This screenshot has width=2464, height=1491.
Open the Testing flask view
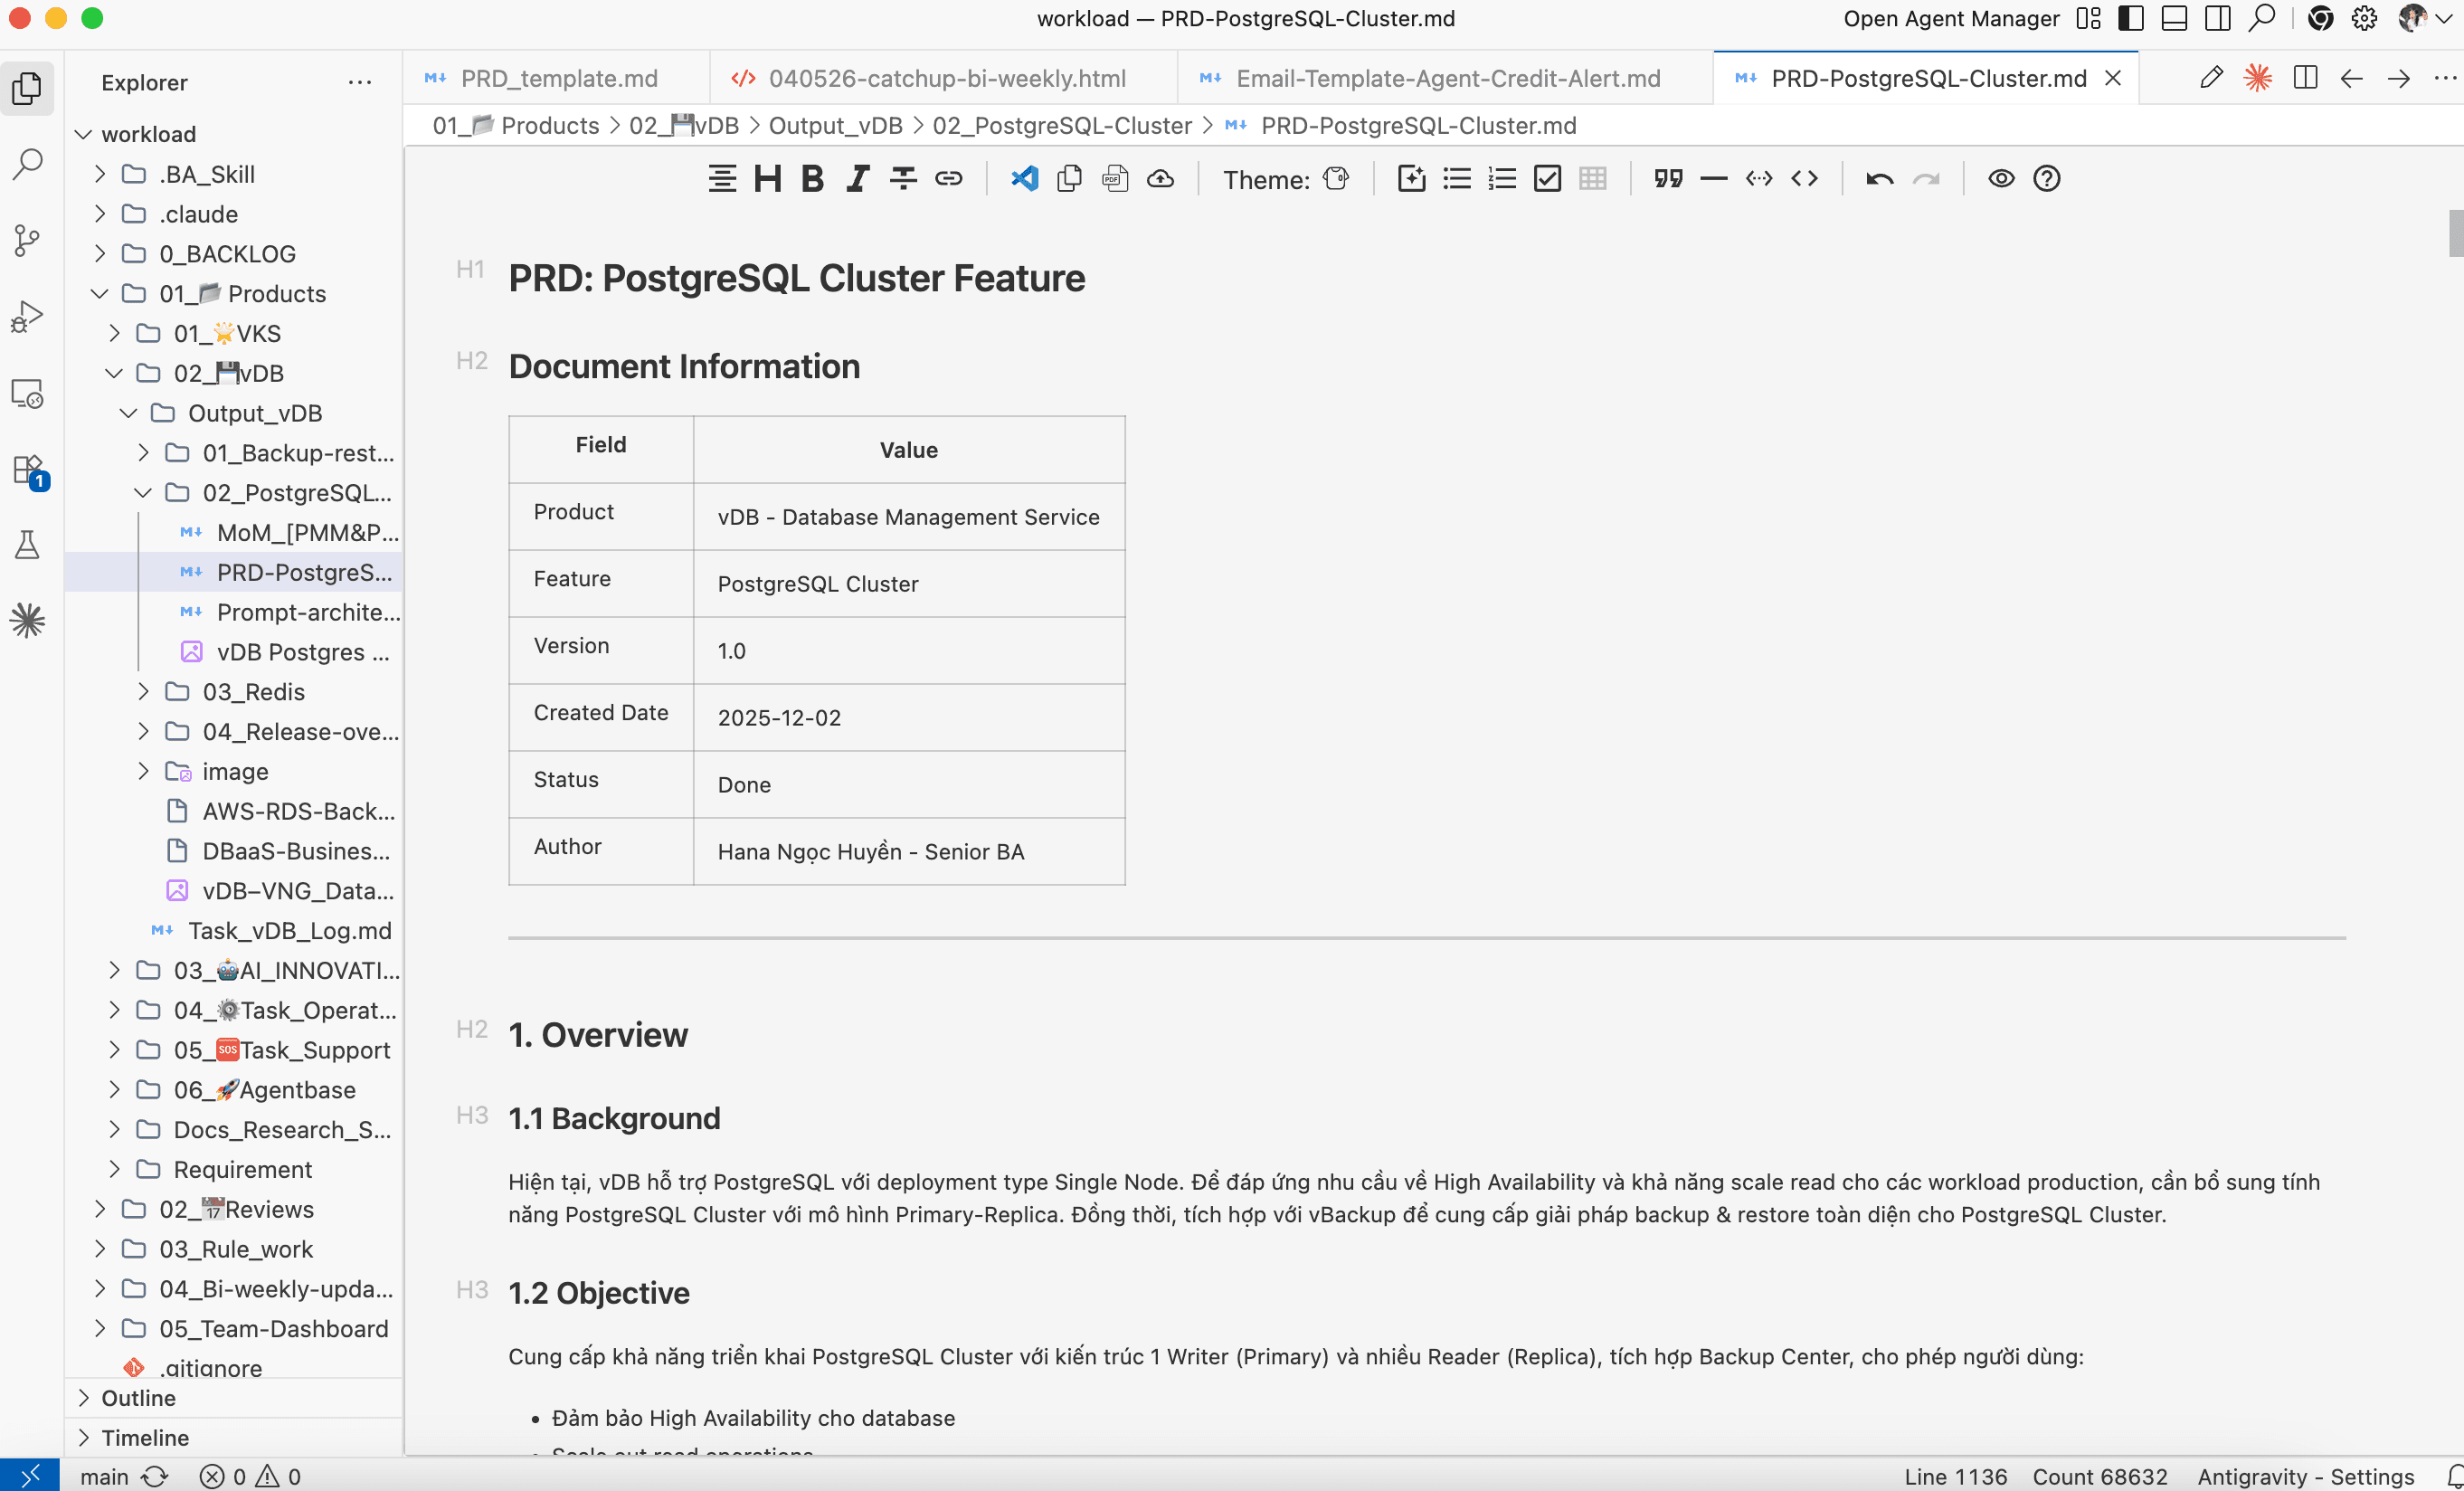coord(28,545)
